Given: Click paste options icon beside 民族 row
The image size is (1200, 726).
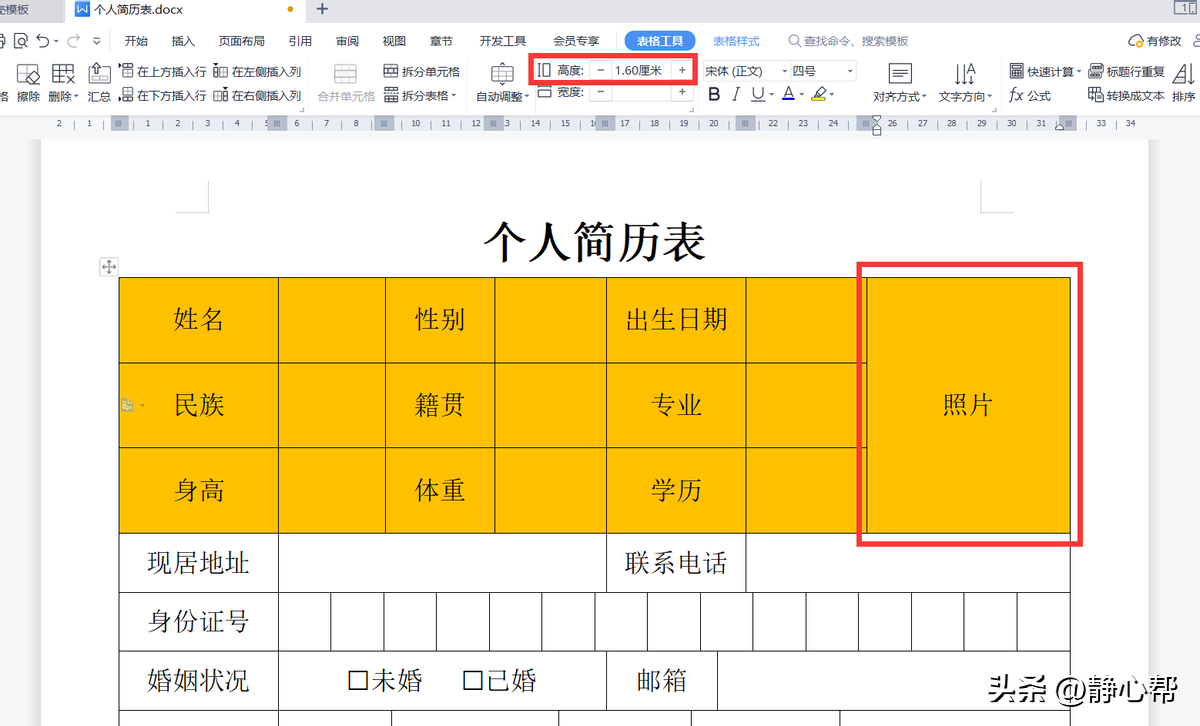Looking at the screenshot, I should pyautogui.click(x=128, y=405).
